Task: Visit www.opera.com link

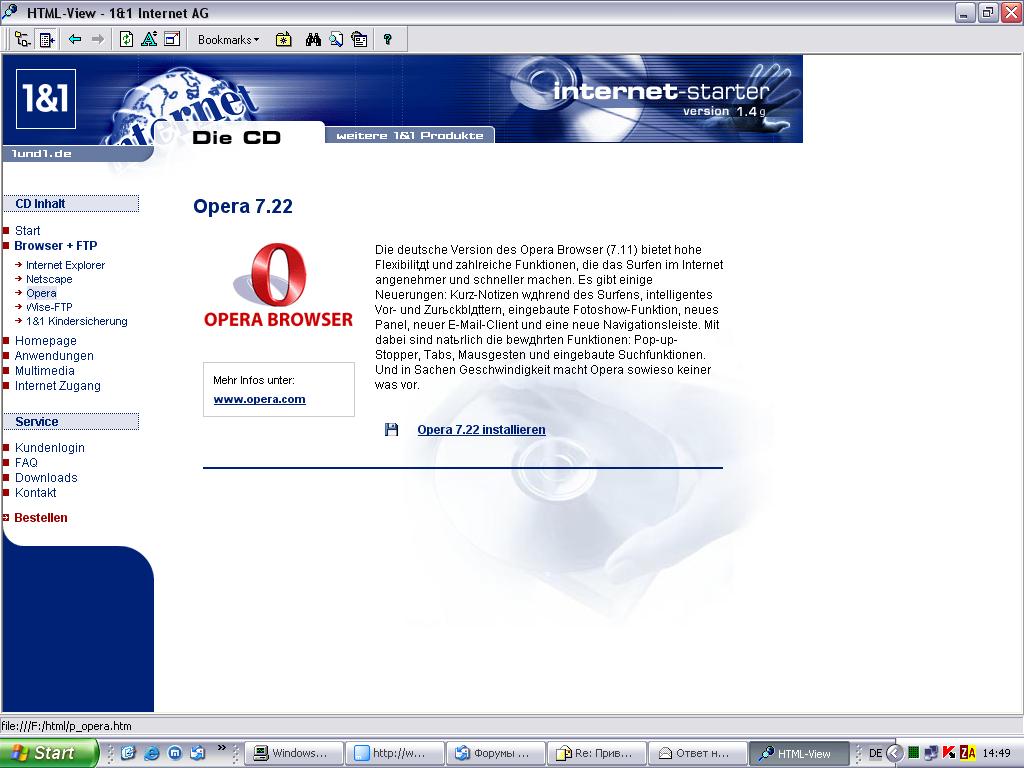Action: (259, 399)
